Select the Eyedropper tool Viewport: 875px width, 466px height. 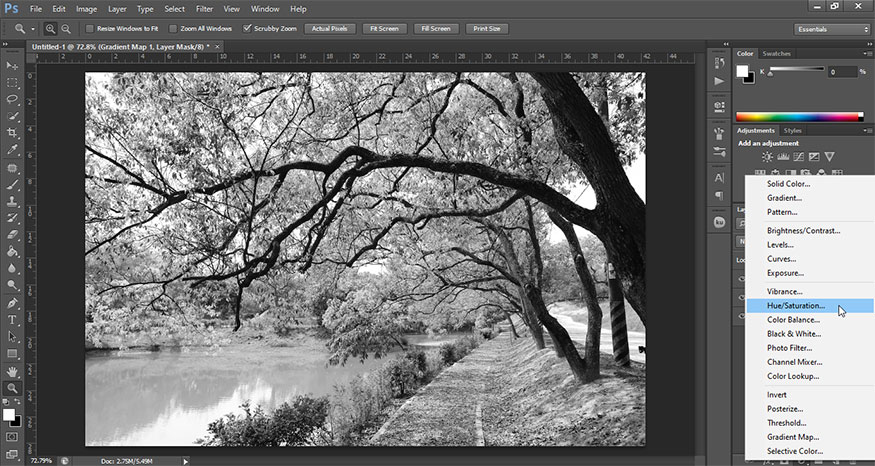pos(12,150)
